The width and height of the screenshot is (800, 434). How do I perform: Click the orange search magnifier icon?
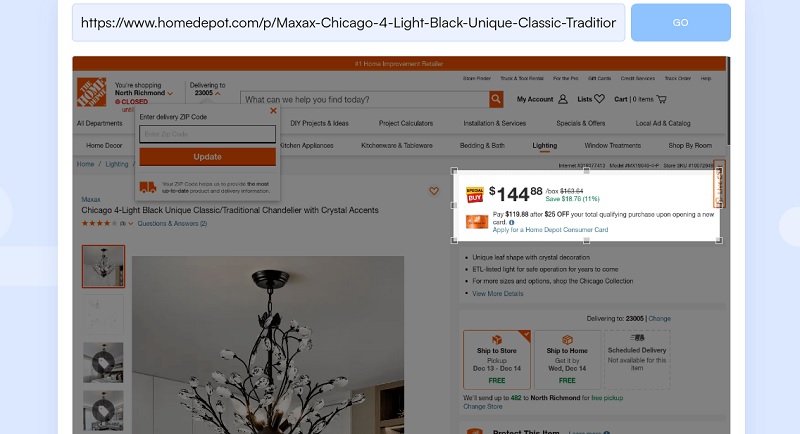(x=496, y=99)
